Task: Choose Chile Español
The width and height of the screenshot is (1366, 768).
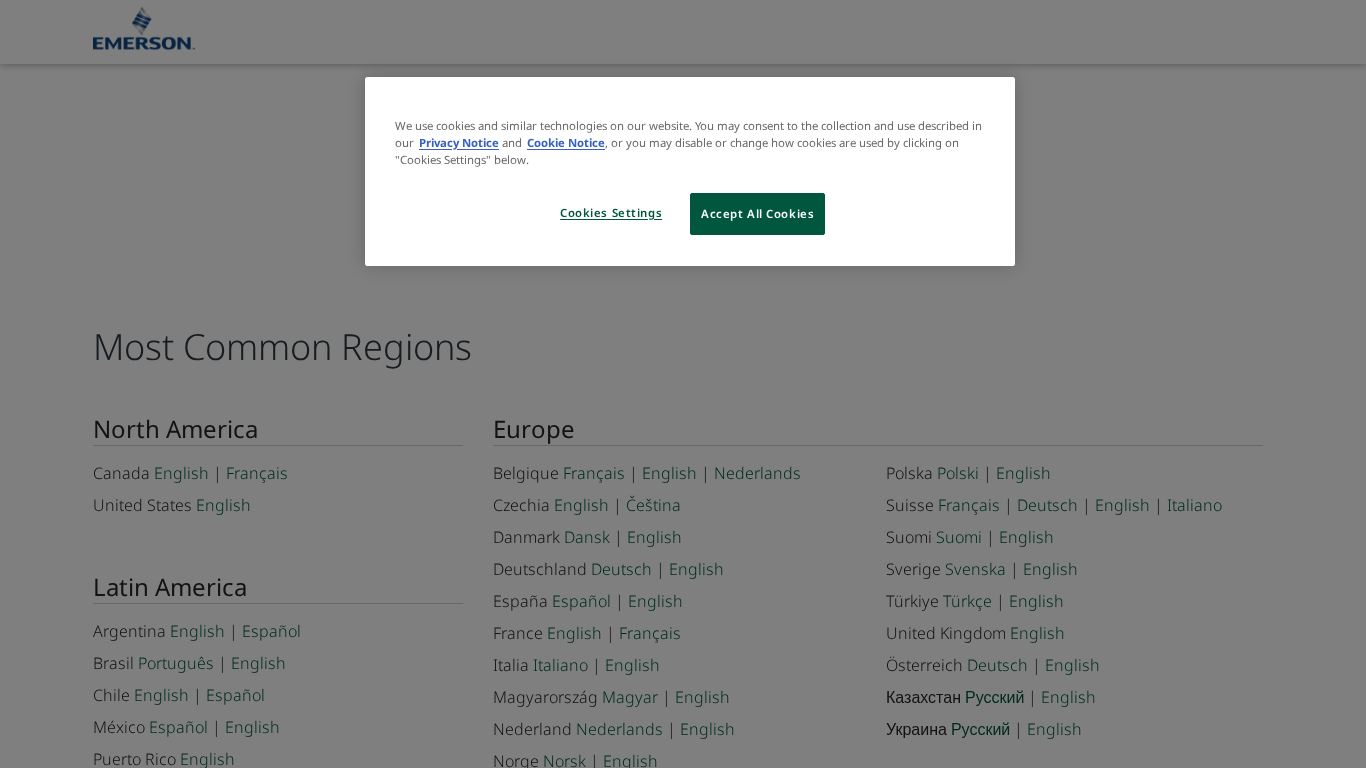Action: click(235, 695)
